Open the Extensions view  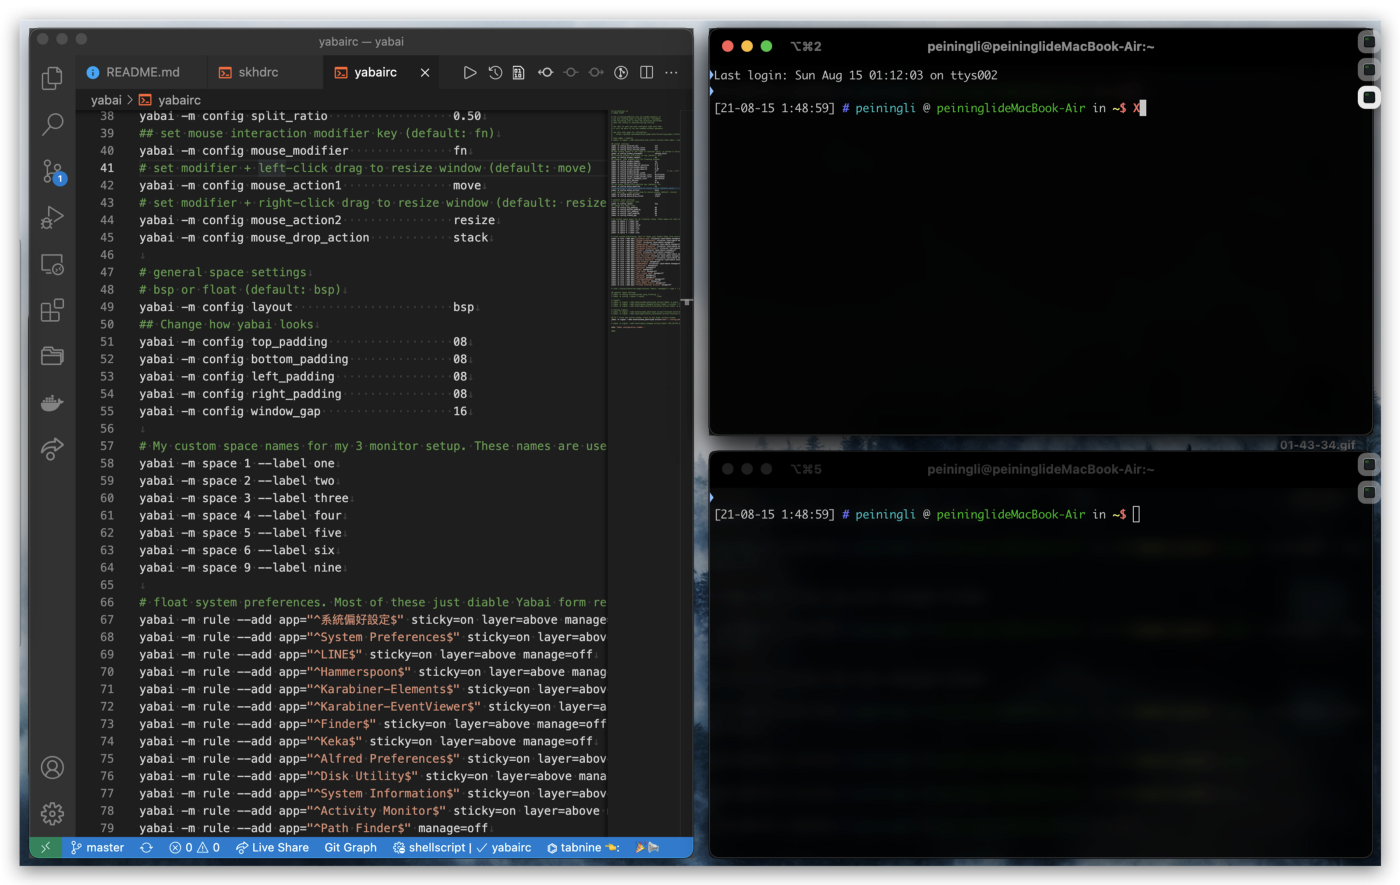[x=52, y=310]
